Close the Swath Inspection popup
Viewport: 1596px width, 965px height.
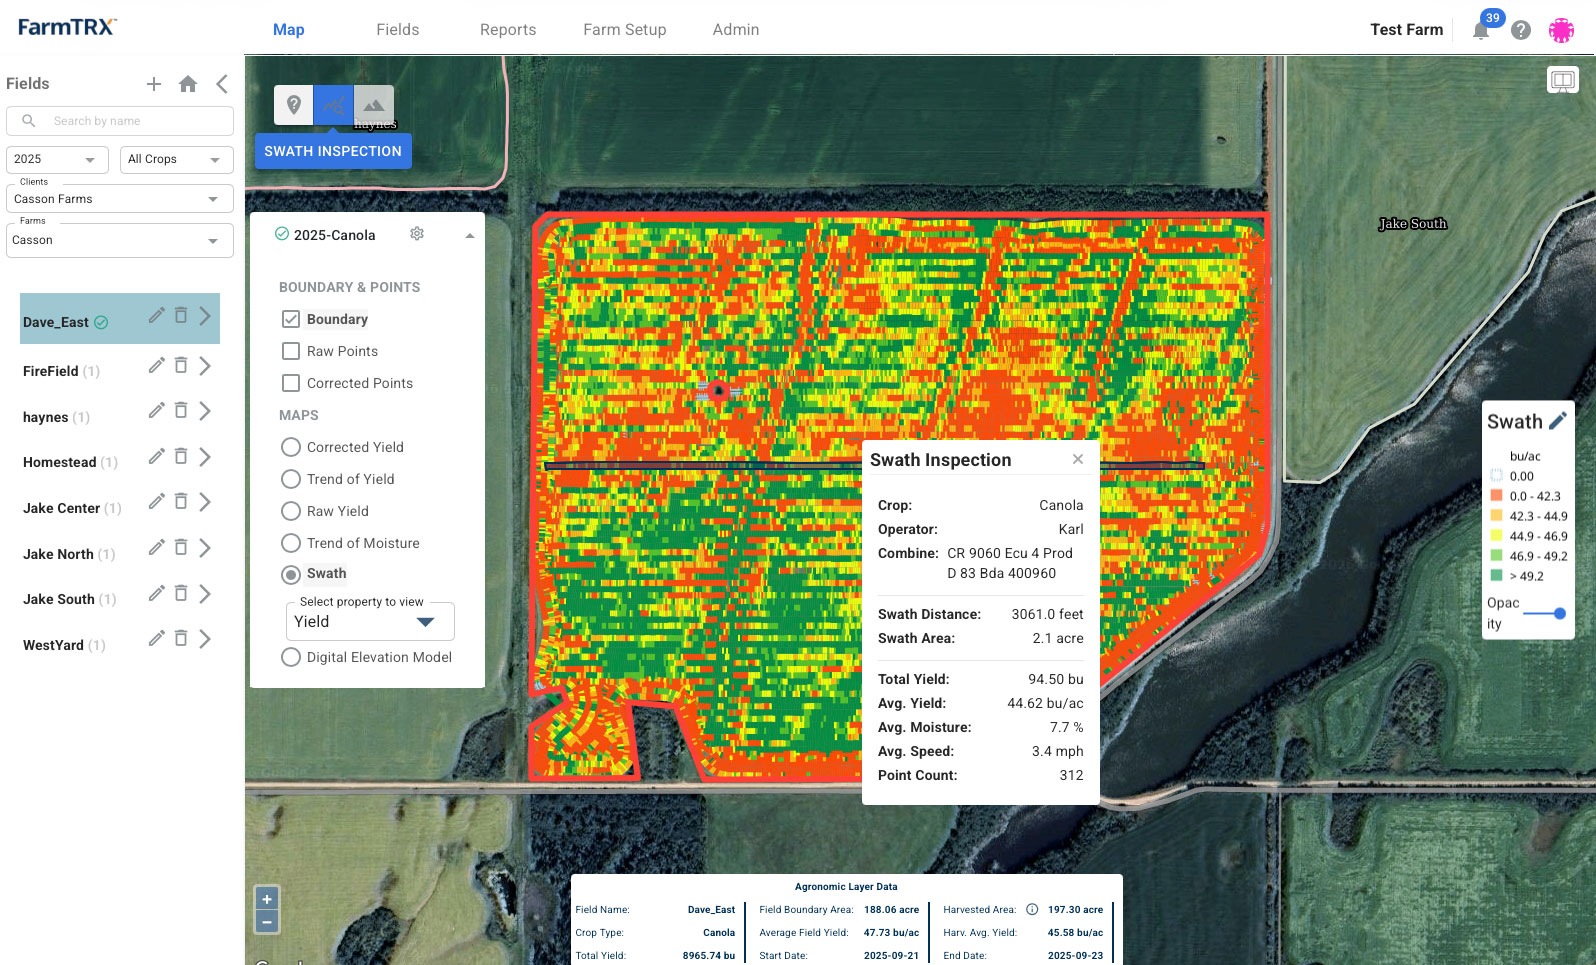click(x=1078, y=459)
